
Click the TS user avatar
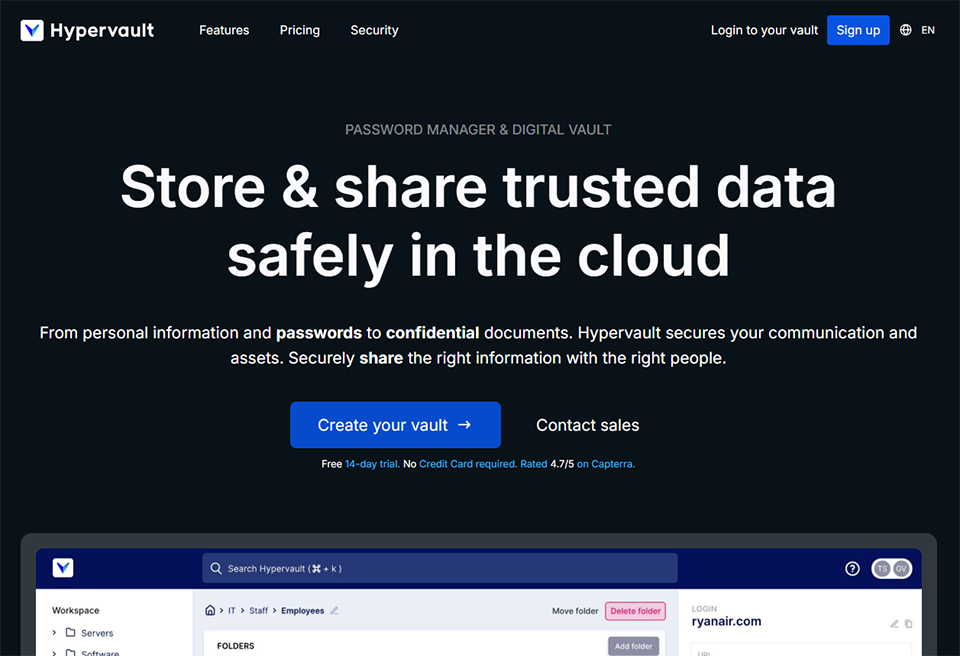click(882, 568)
